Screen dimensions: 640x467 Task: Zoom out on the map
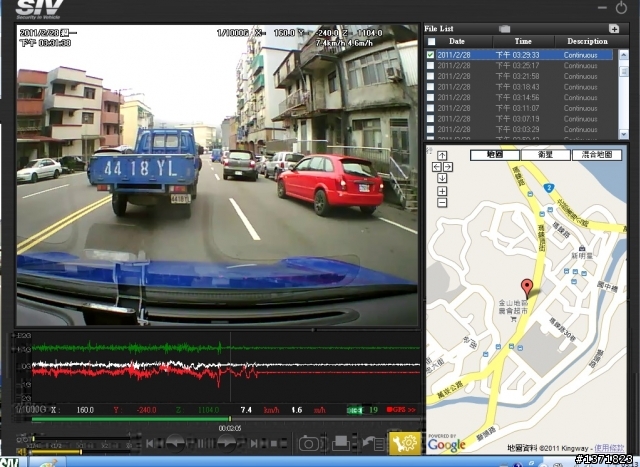pyautogui.click(x=442, y=202)
